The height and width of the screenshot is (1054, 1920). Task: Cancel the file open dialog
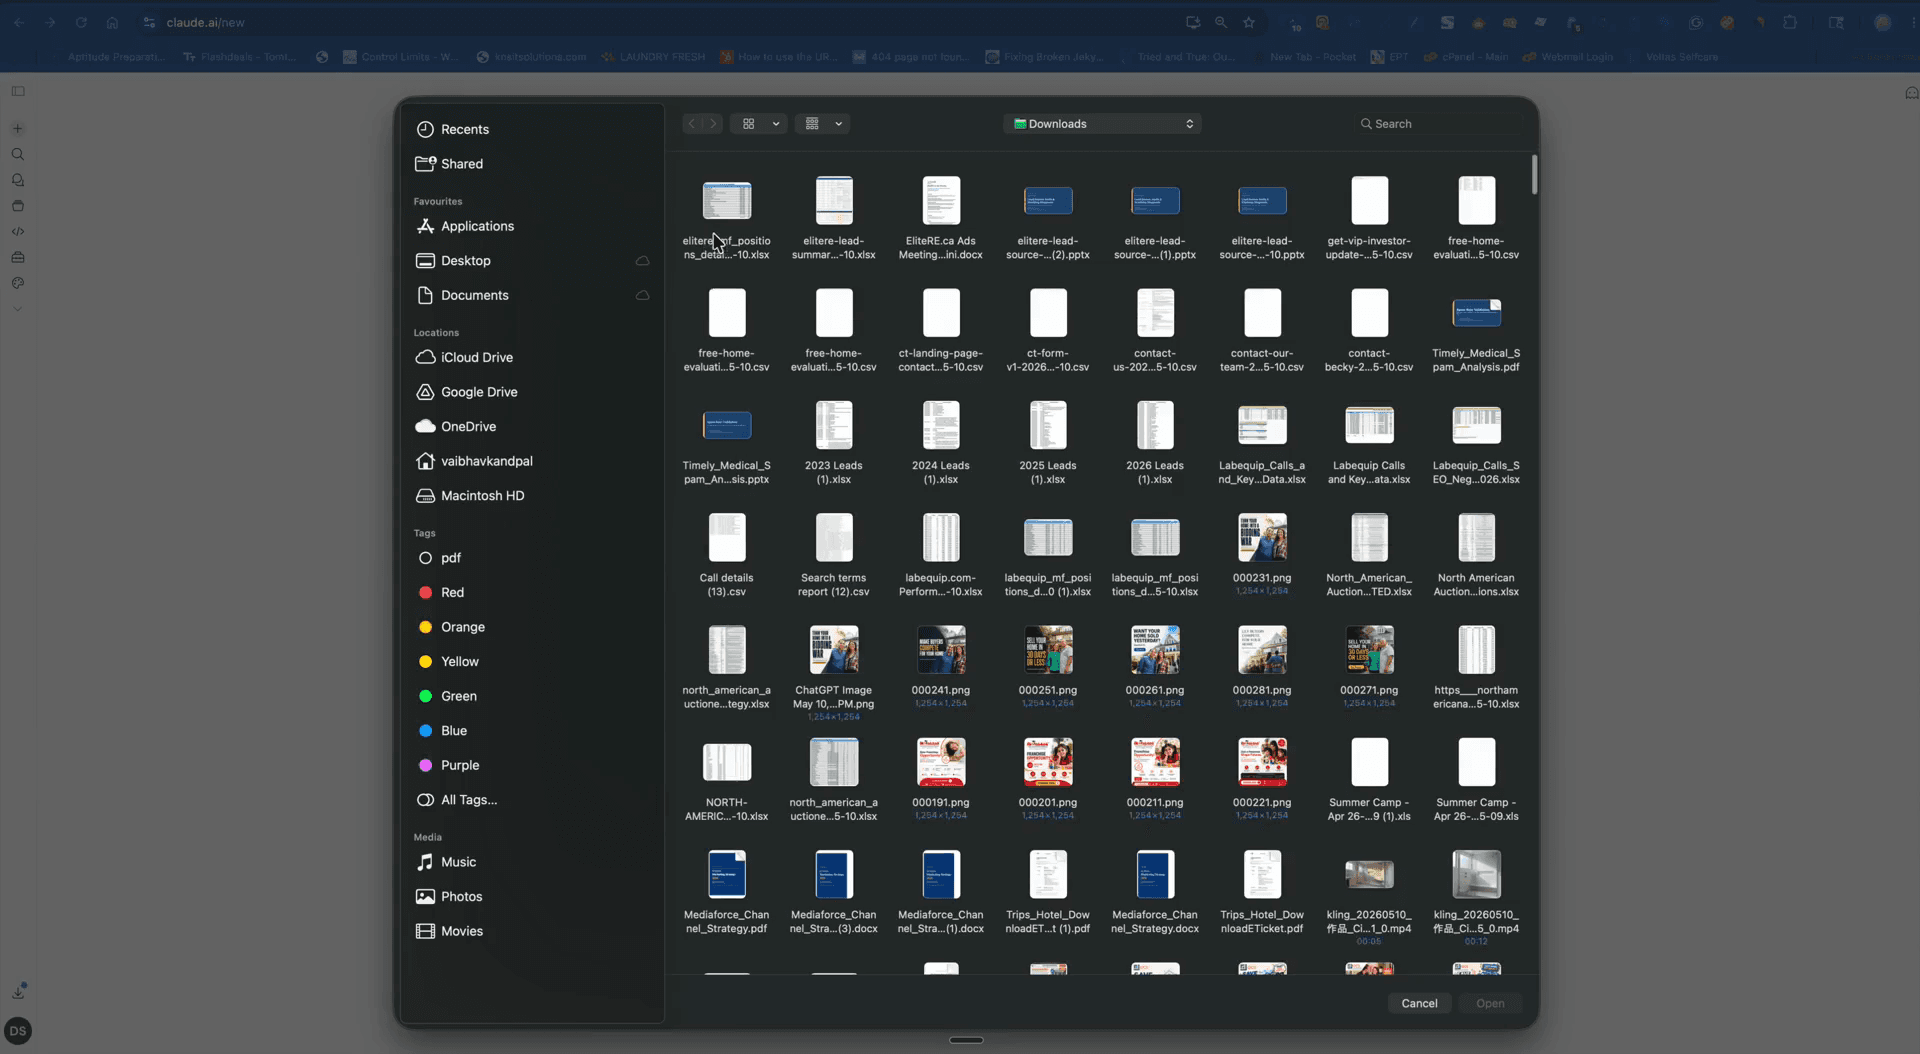click(1419, 1003)
